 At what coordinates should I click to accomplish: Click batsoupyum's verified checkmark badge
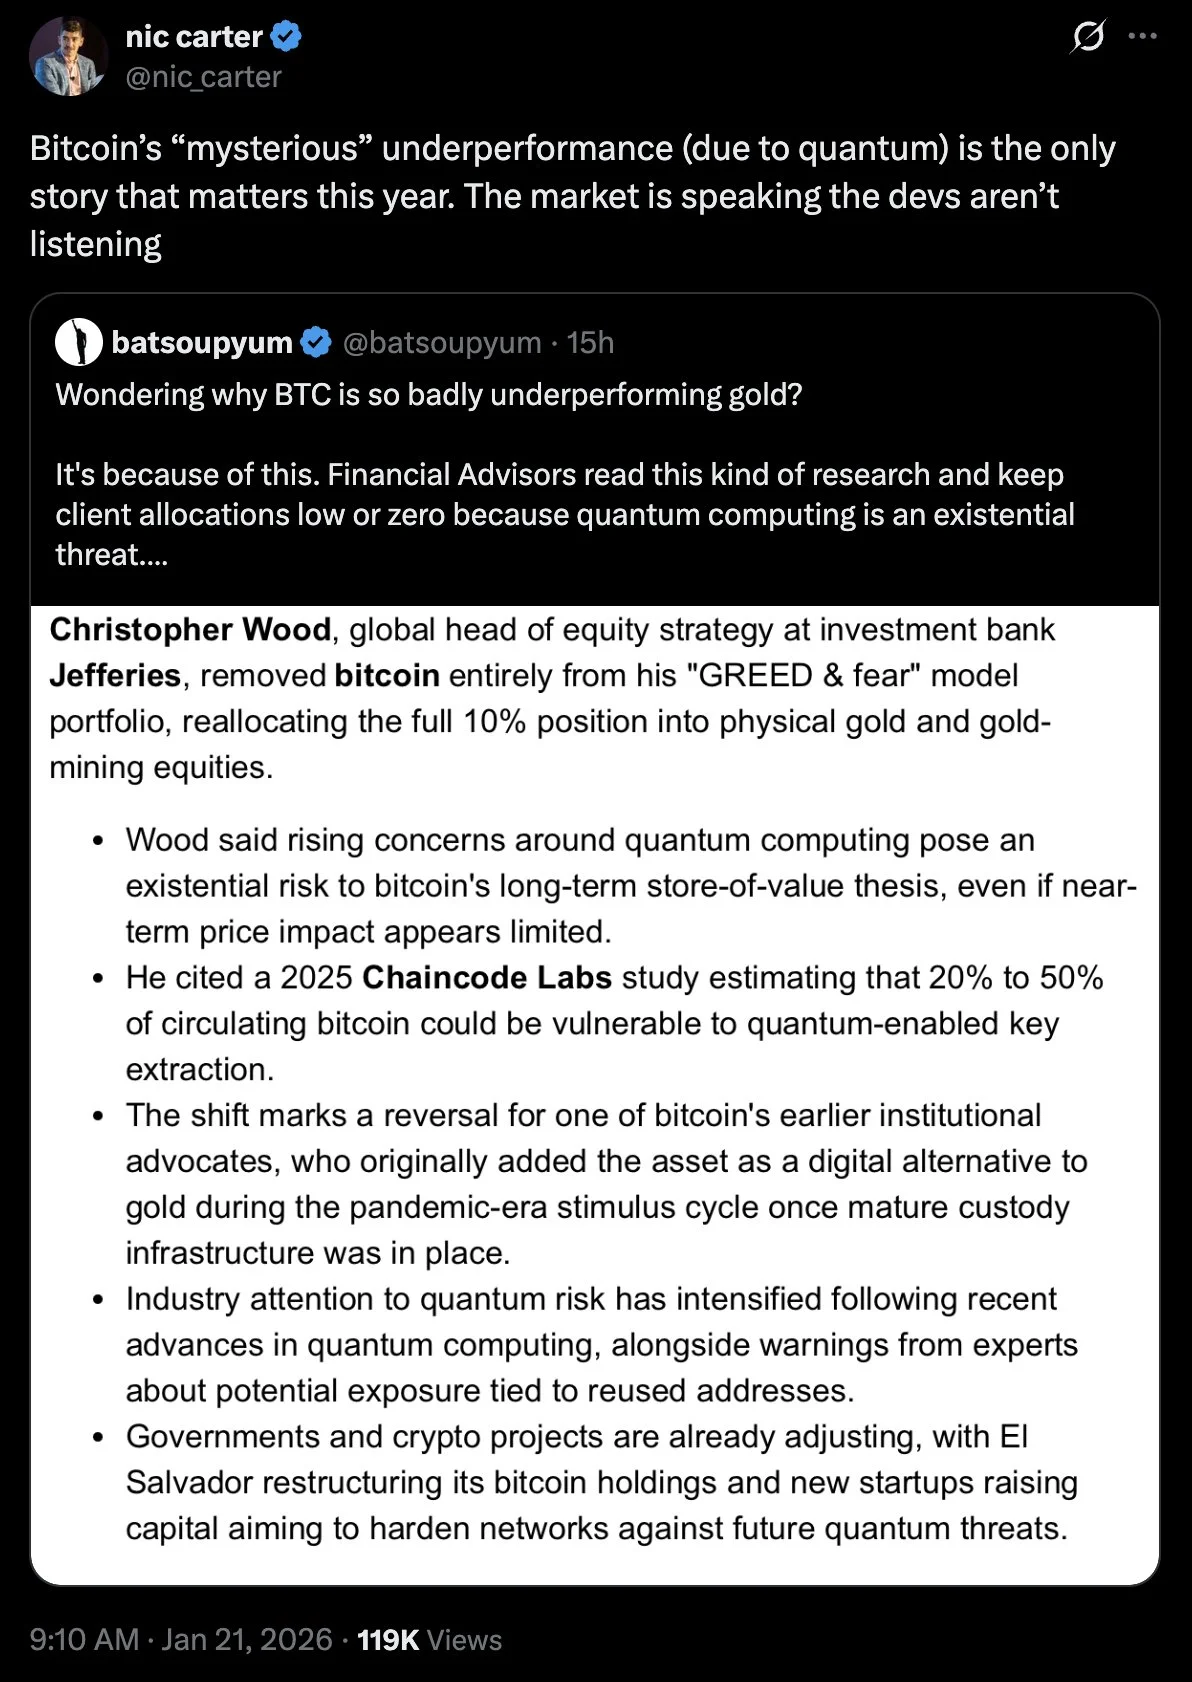pos(316,342)
